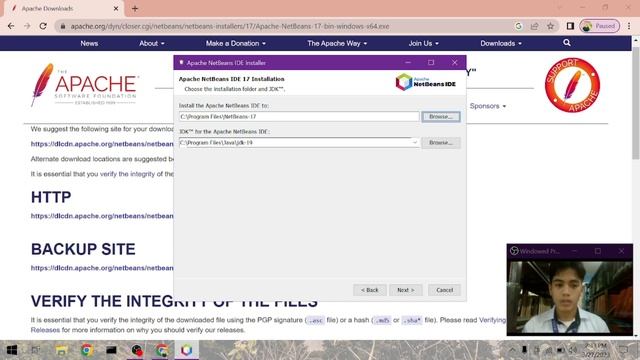Click the Apache Software Foundation logo
Screen dimensions: 640x360
(84, 85)
